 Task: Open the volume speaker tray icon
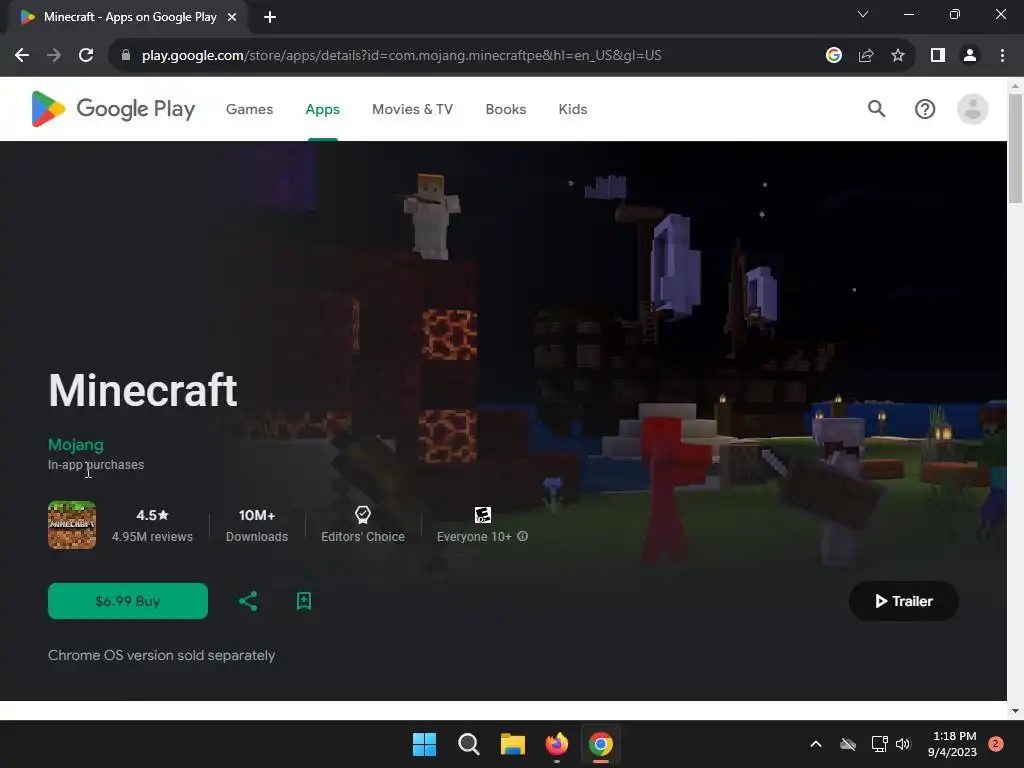[x=903, y=744]
